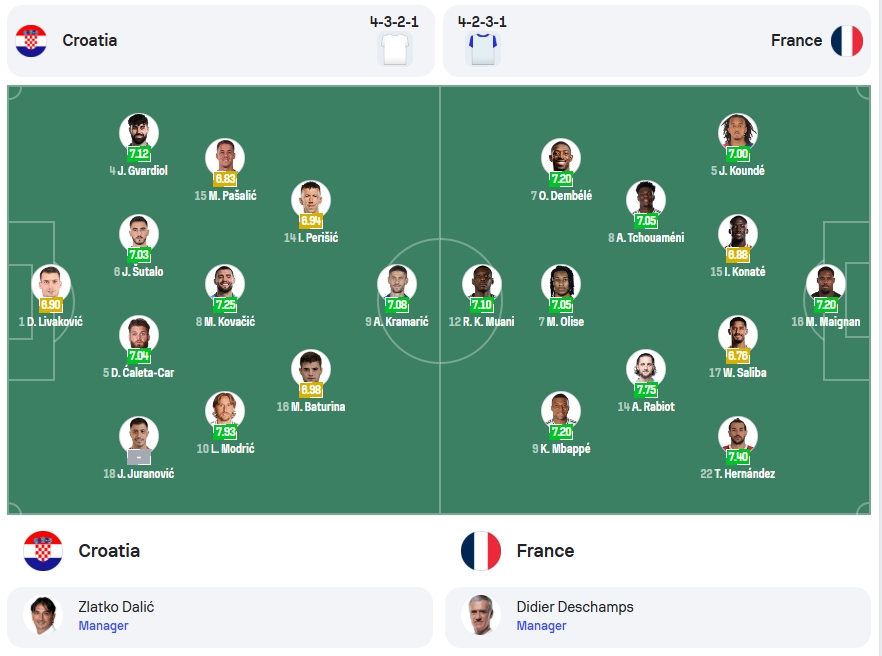The width and height of the screenshot is (882, 656).
Task: Click I. Perišić's 6.94 rating badge
Action: point(311,221)
